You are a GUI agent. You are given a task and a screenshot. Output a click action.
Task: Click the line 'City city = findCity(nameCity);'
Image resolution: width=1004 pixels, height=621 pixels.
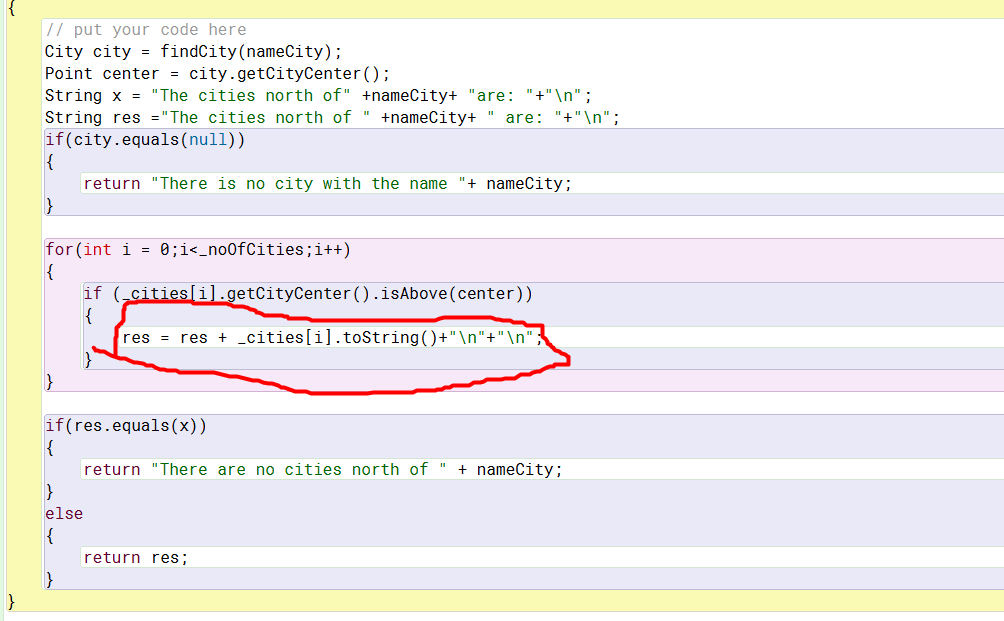[x=193, y=52]
